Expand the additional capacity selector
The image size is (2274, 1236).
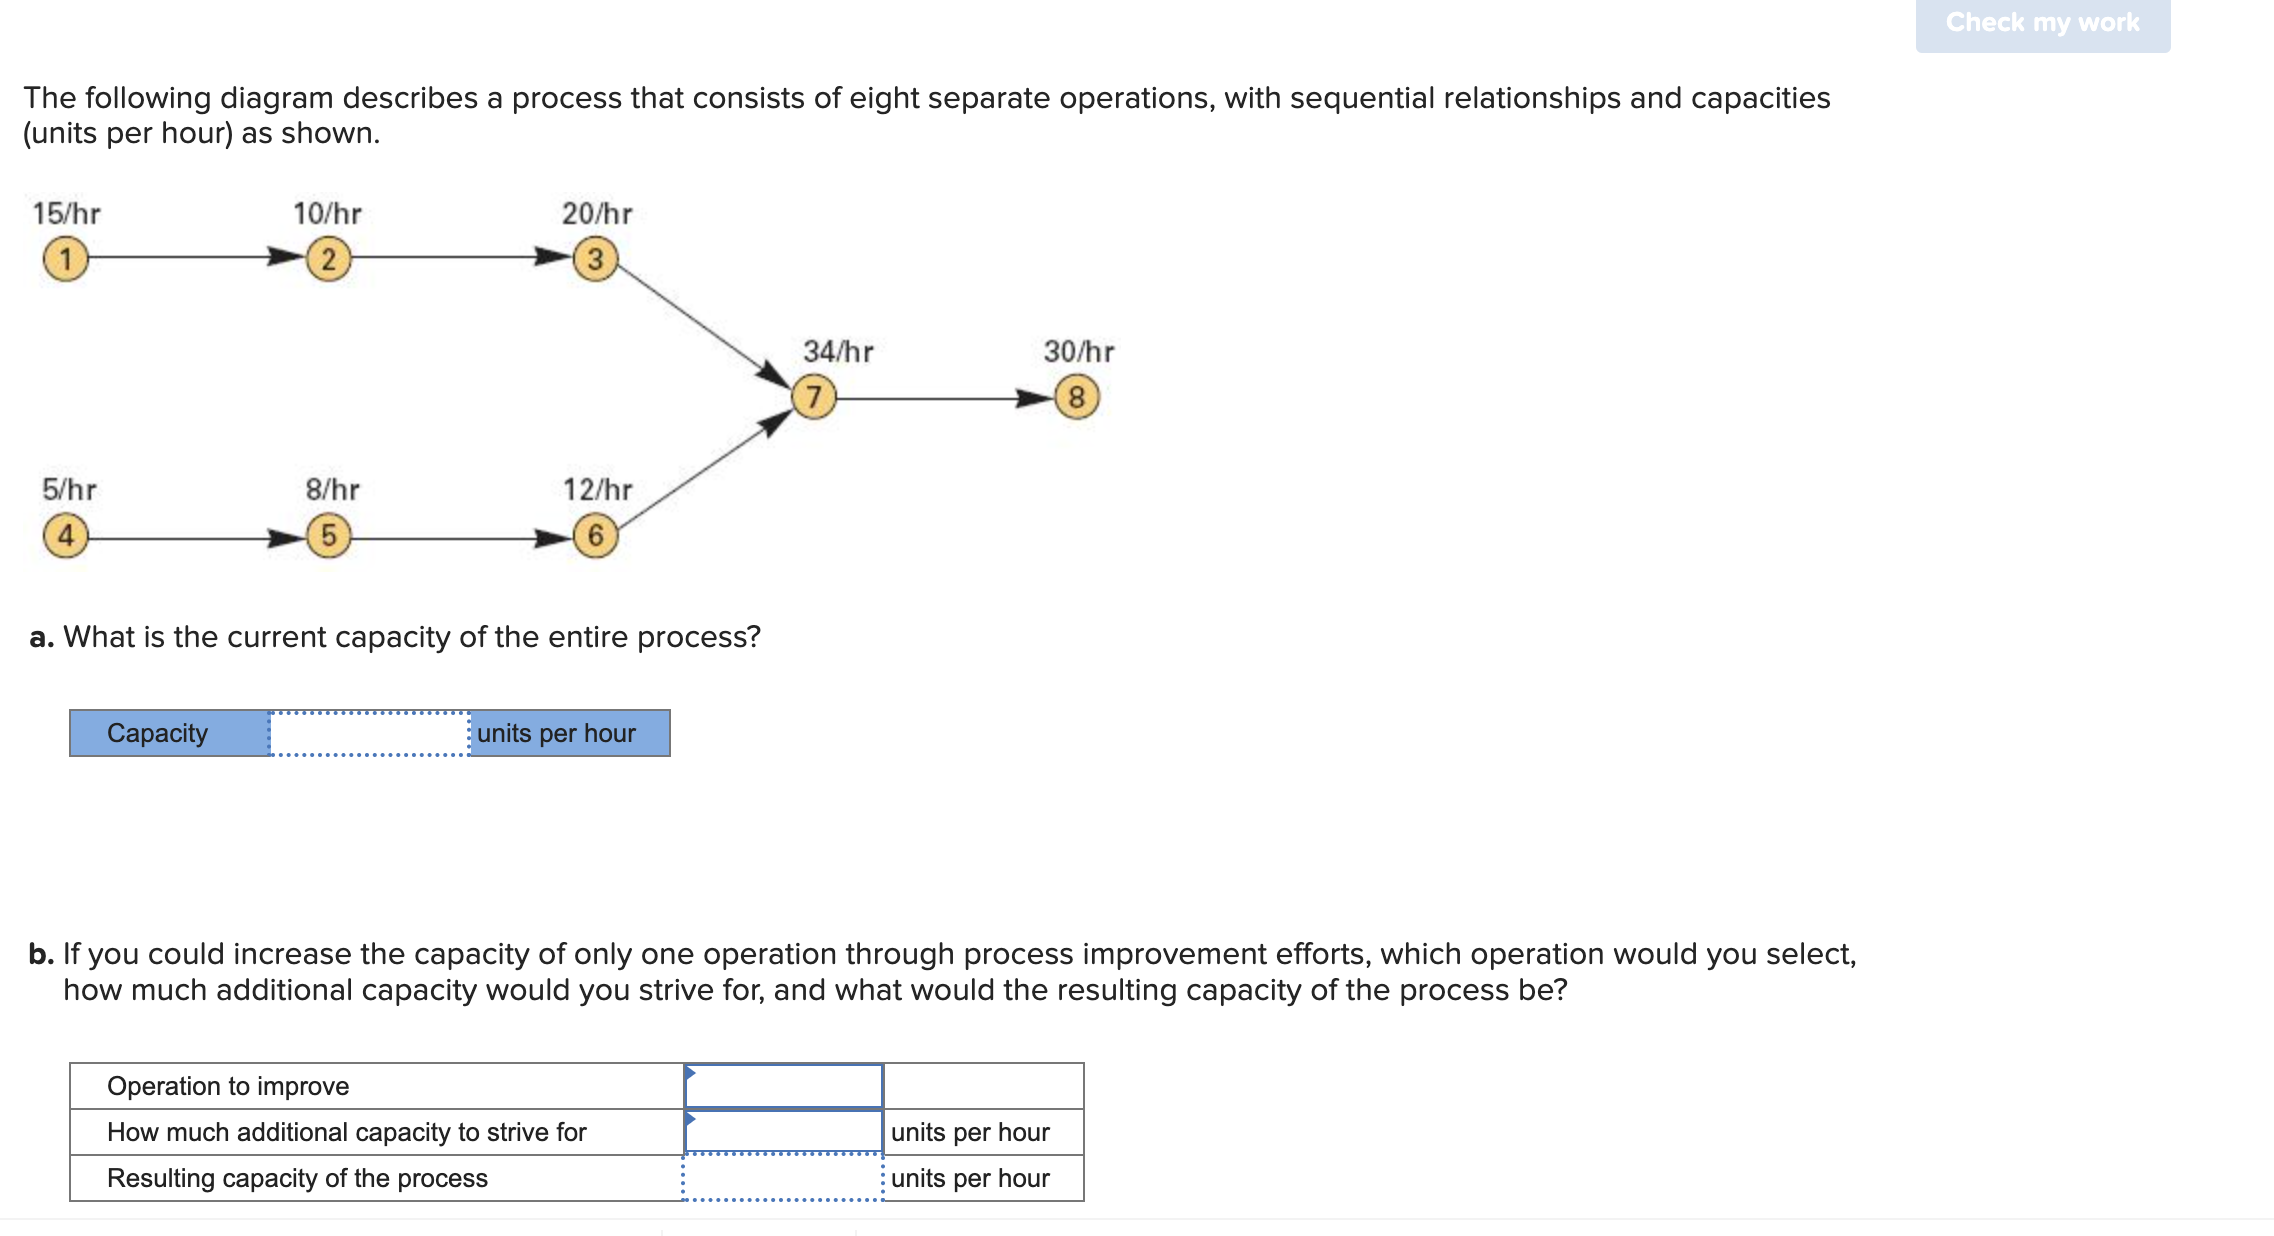783,1132
